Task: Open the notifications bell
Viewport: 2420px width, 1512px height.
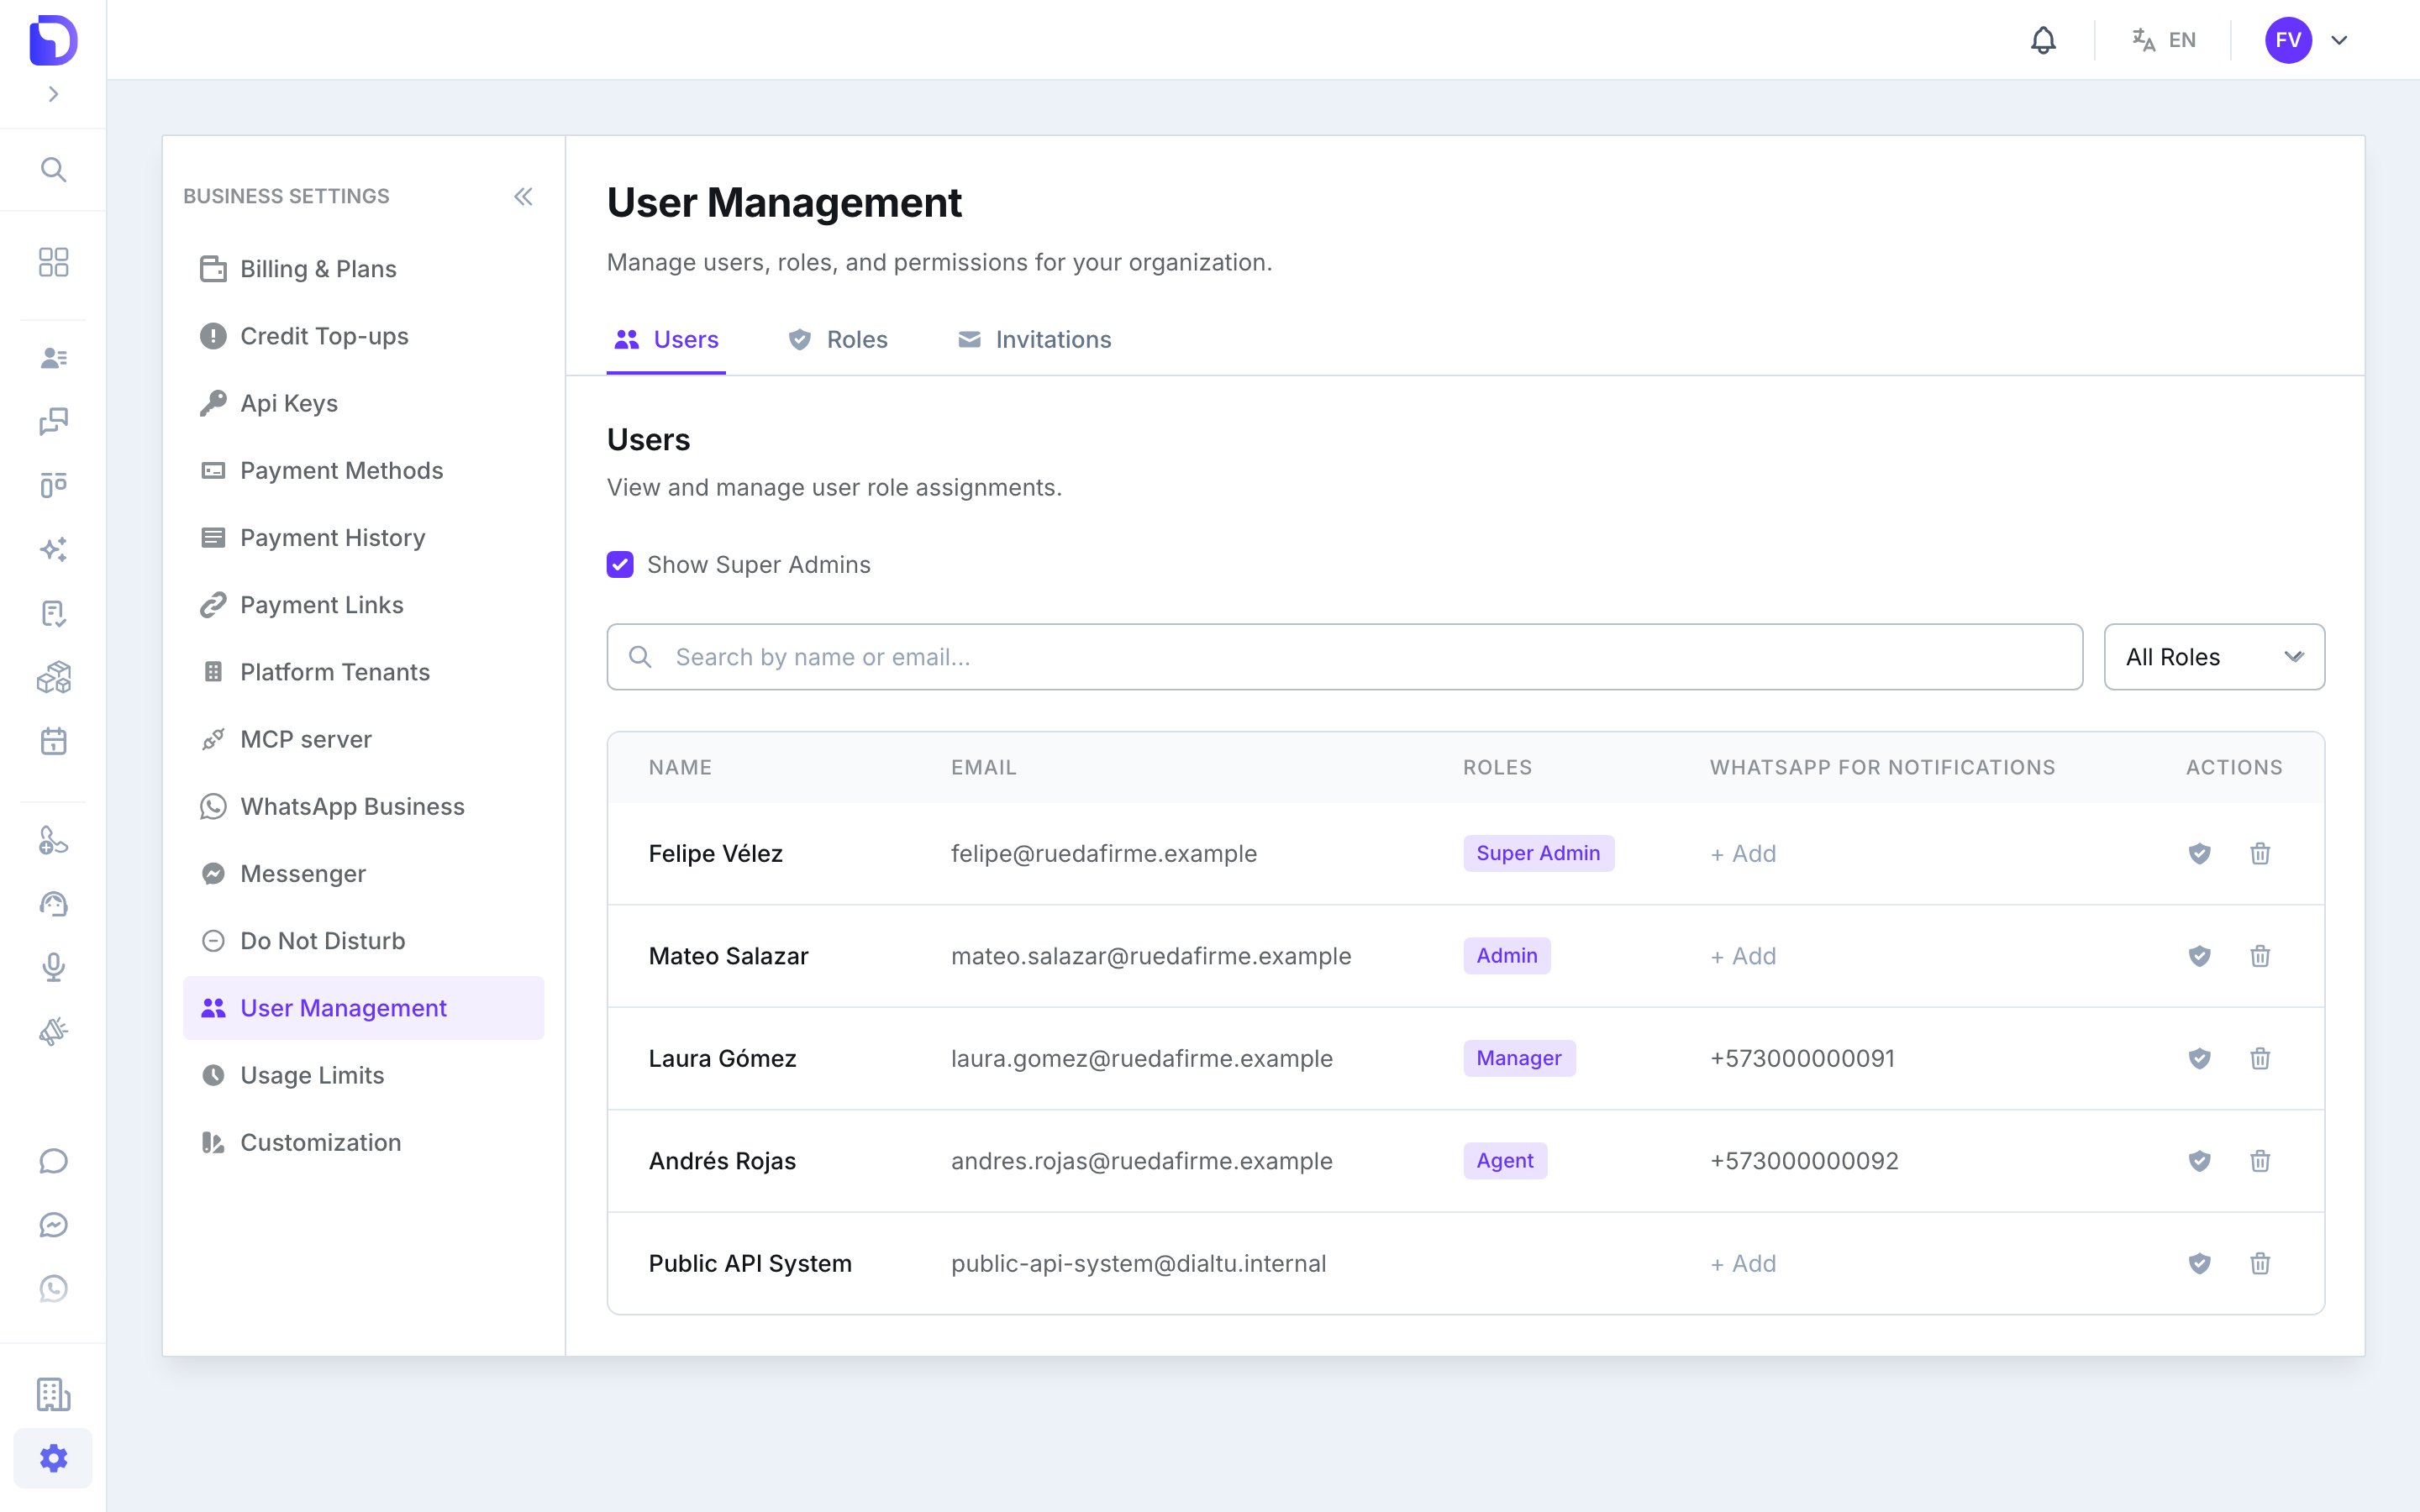Action: click(2043, 40)
